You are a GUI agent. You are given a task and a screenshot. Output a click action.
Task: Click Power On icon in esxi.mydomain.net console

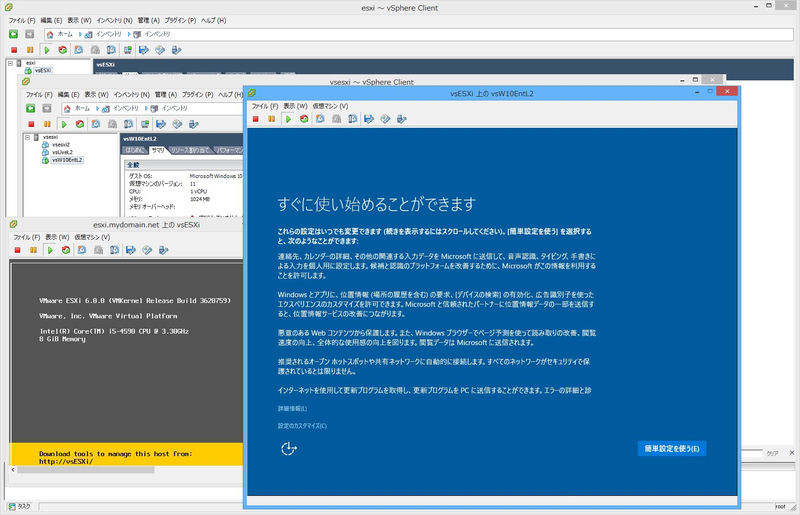(50, 250)
